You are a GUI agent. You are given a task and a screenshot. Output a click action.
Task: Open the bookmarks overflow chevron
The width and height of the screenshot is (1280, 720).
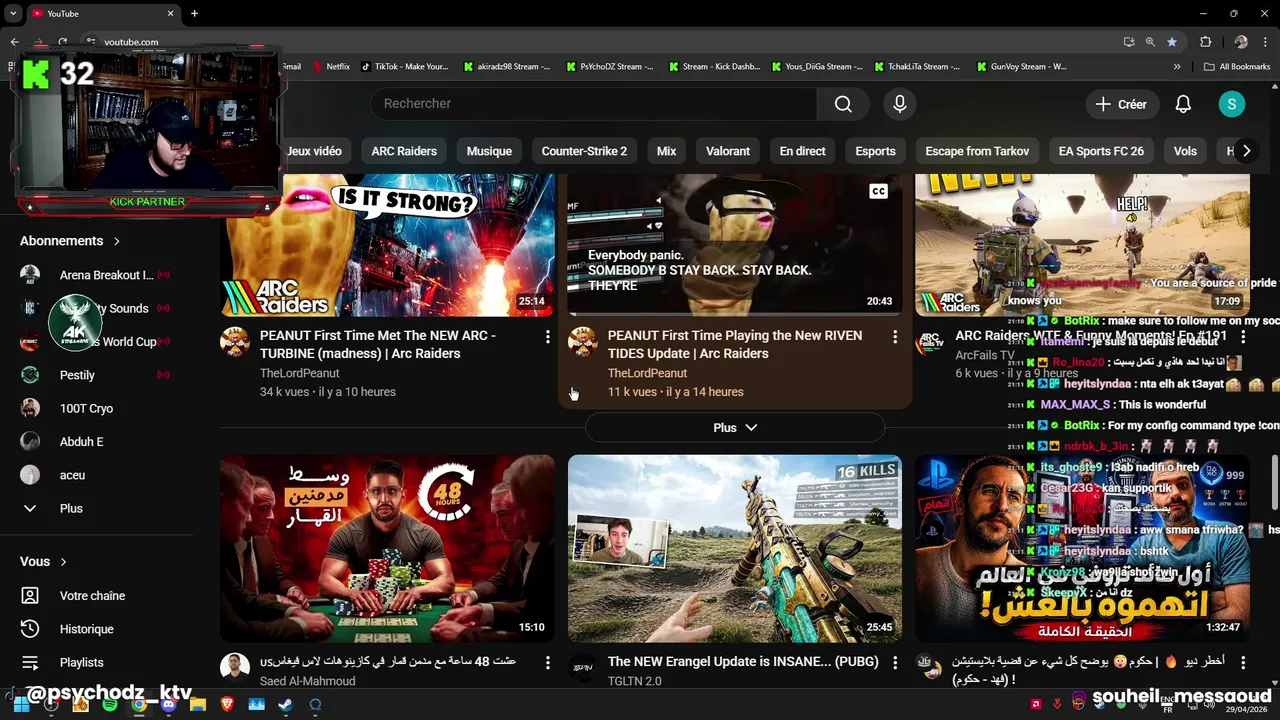[x=1177, y=67]
